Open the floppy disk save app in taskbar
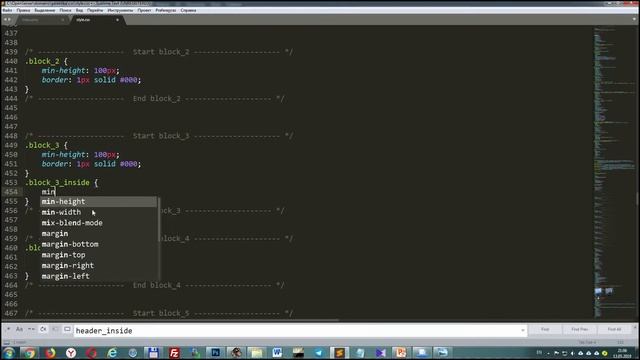The height and width of the screenshot is (360, 640). 153,353
